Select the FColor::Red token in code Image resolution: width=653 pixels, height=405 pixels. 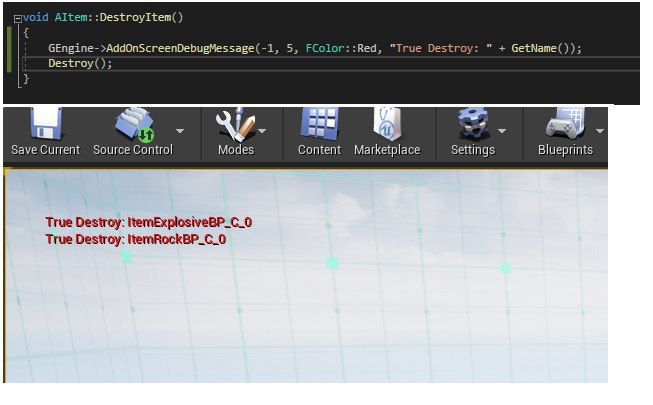(341, 48)
